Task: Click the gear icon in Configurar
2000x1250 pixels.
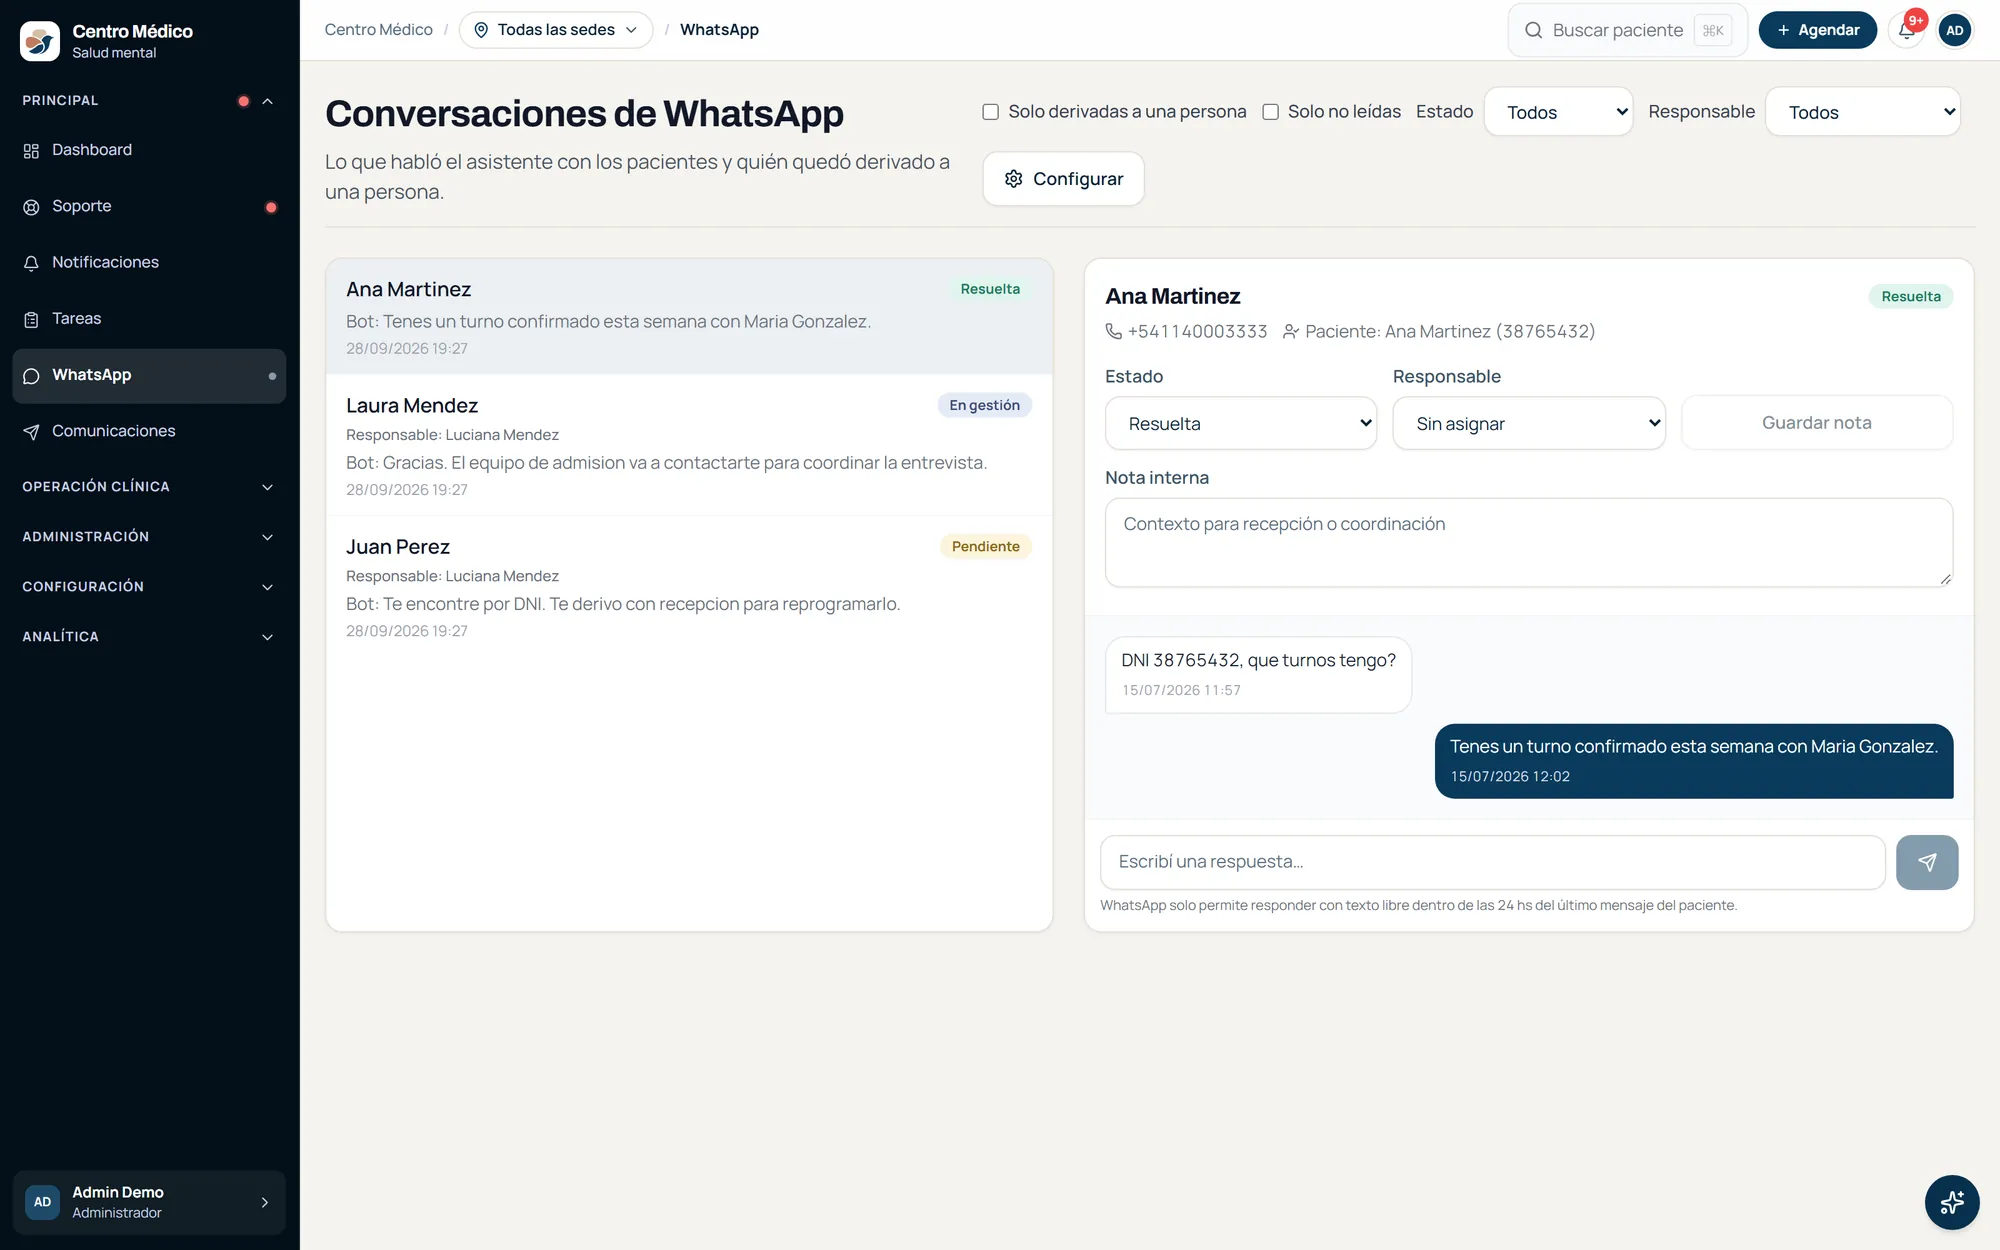Action: pos(1013,179)
